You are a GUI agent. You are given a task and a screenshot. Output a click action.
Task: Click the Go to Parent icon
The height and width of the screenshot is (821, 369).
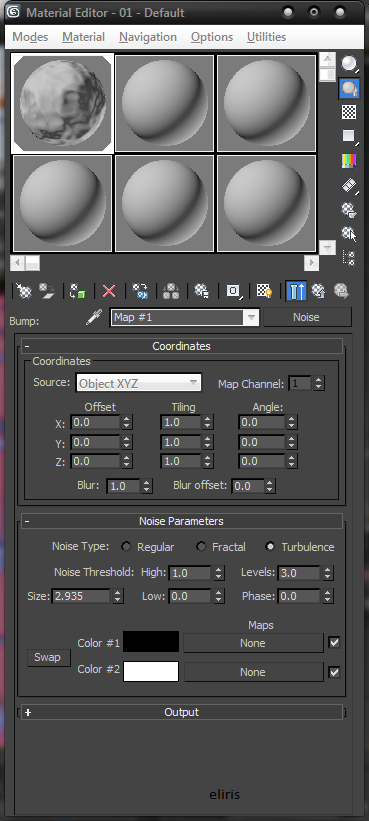[319, 291]
